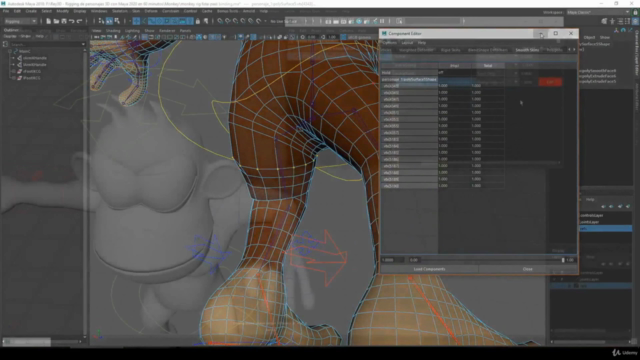Toggle the Channel Box icon at top right

point(635,21)
